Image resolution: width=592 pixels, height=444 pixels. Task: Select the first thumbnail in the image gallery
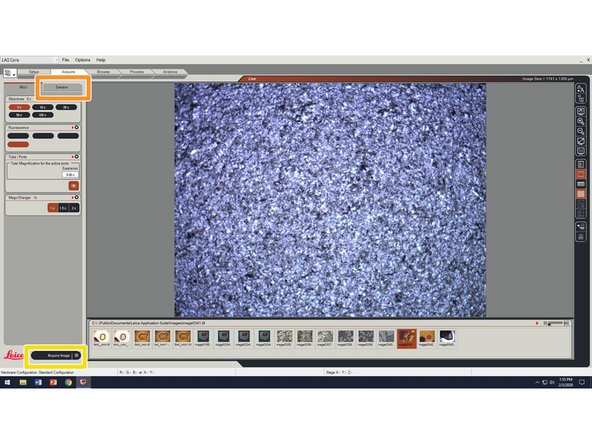click(102, 338)
